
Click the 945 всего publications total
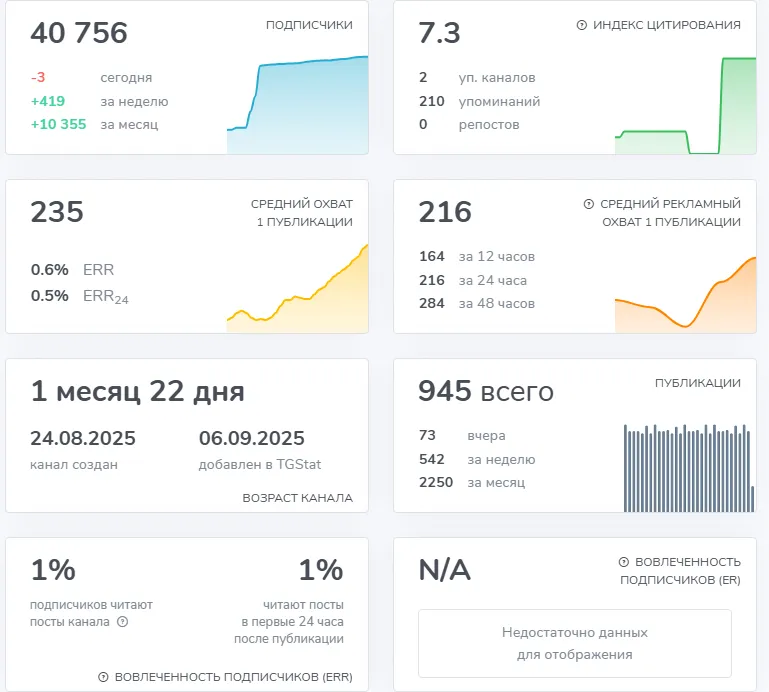pos(486,391)
